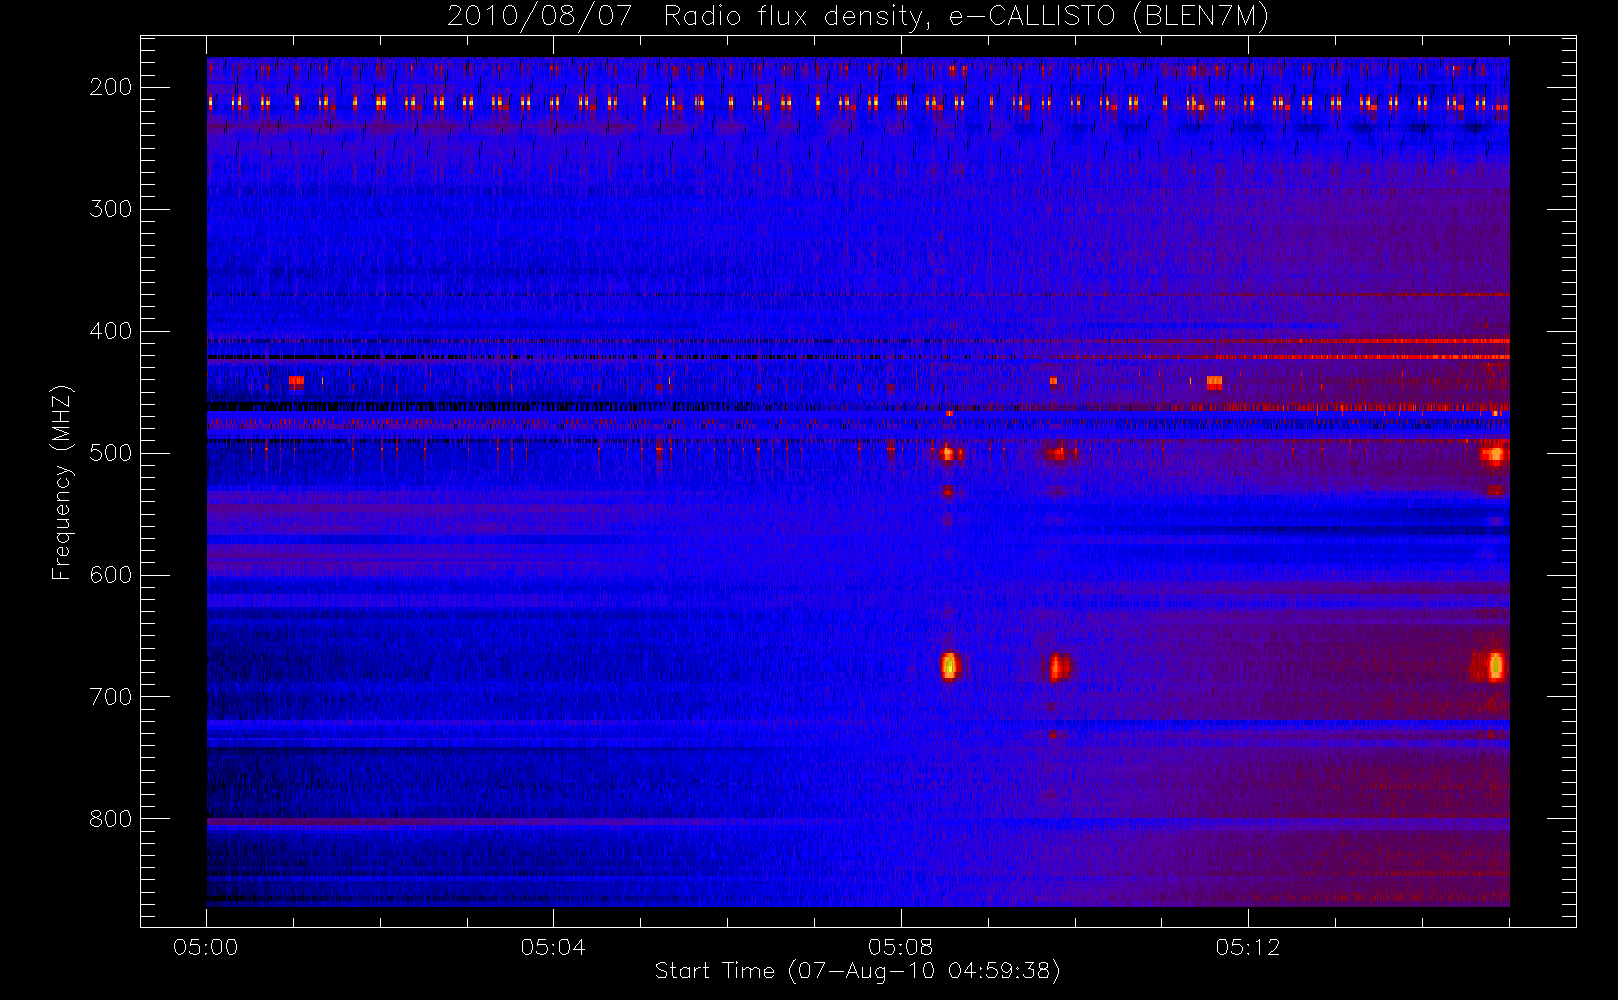The image size is (1618, 1000).
Task: Click the 800 frequency tick label
Action: (x=110, y=819)
